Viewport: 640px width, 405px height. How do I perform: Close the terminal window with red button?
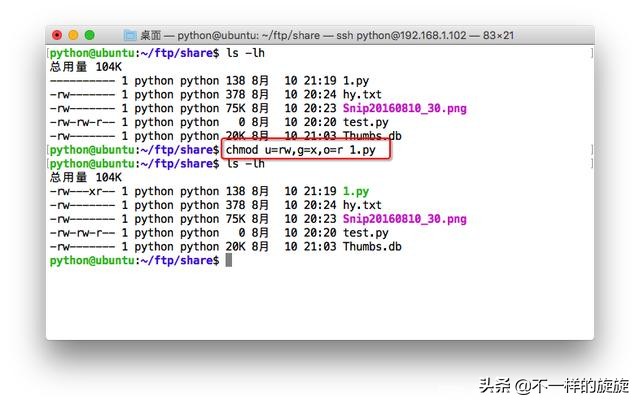(x=57, y=36)
